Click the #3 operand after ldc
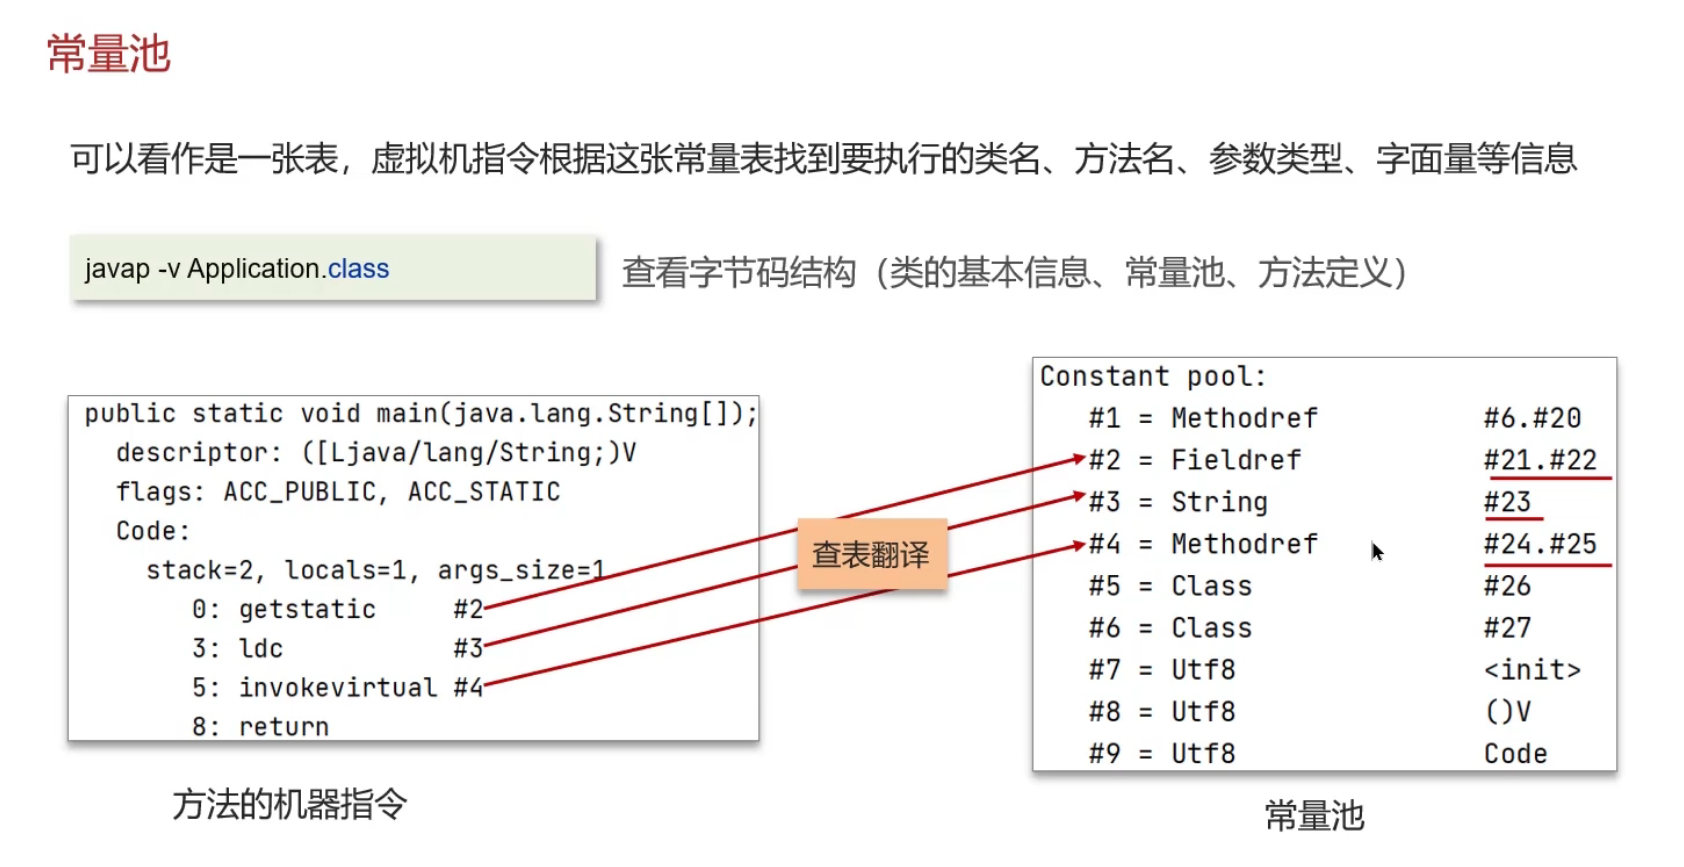 coord(468,648)
